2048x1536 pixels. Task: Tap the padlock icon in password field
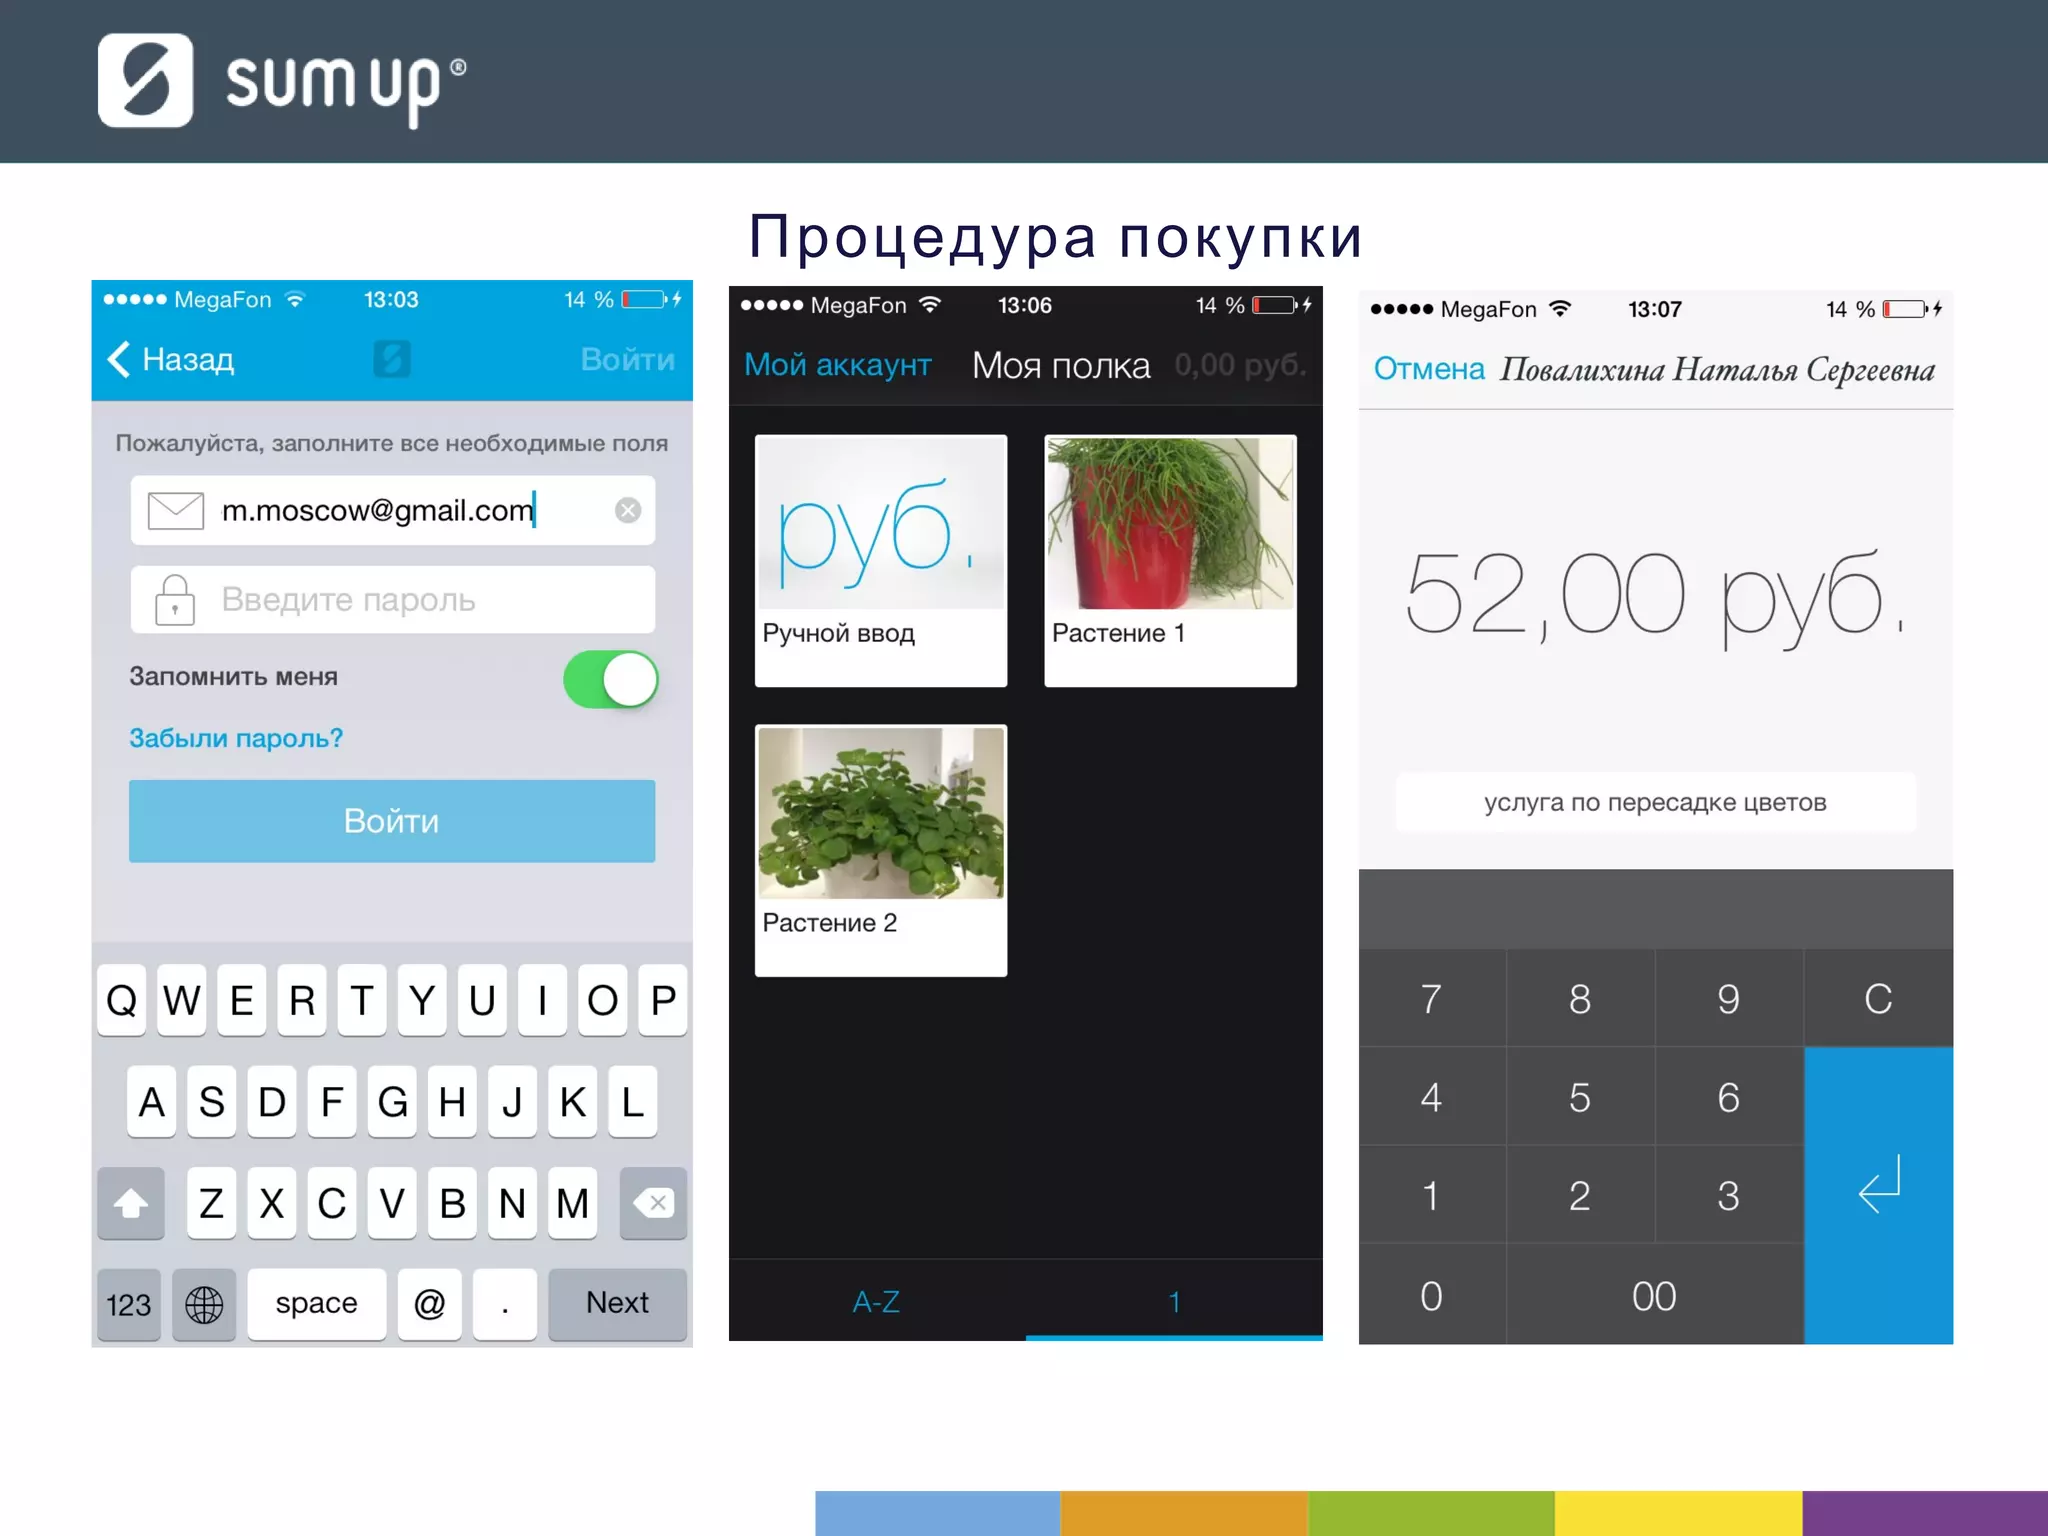pos(175,600)
